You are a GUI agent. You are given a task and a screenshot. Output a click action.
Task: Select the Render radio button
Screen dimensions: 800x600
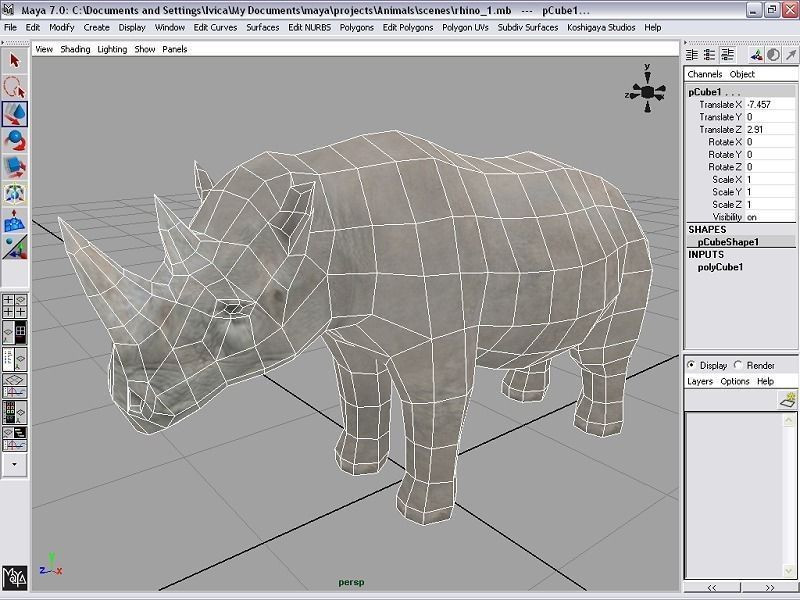pyautogui.click(x=738, y=365)
